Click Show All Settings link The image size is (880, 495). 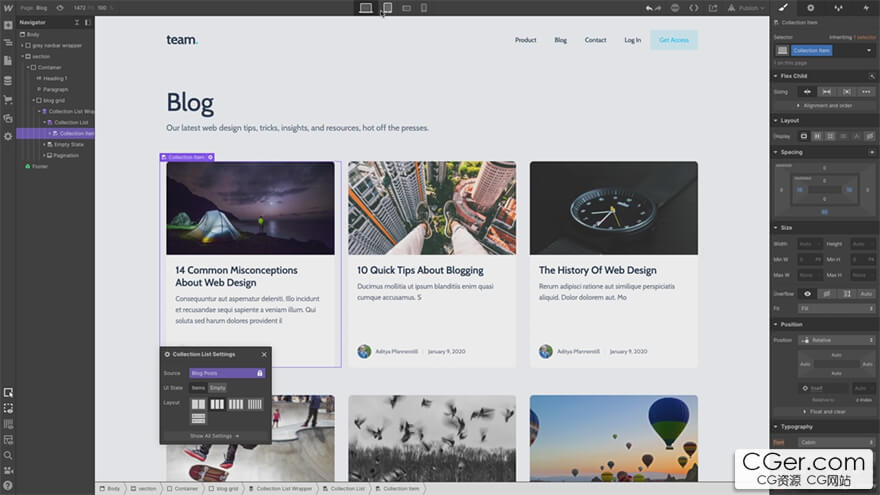pos(214,436)
